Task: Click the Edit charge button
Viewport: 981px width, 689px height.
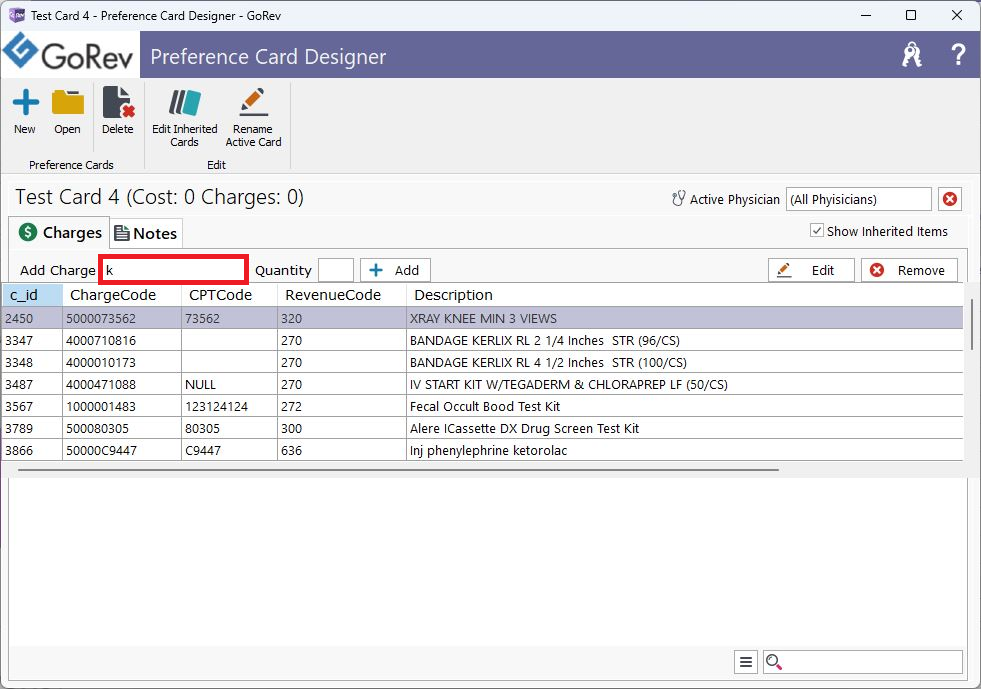Action: point(811,270)
